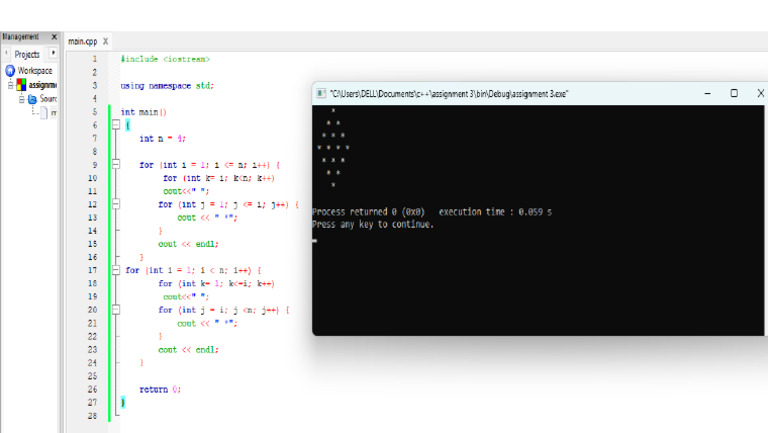Viewport: 768px width, 433px height.
Task: Fold the second outer loop at line 17
Action: click(x=116, y=270)
